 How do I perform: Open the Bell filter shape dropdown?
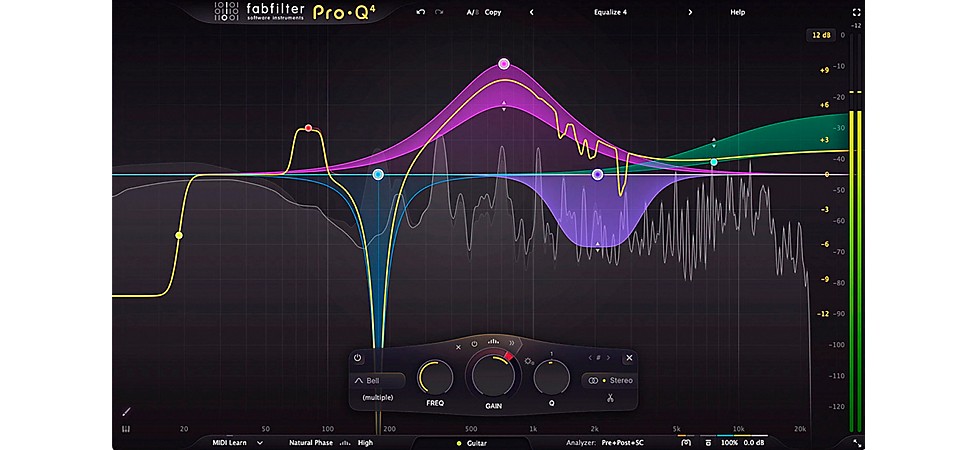[378, 380]
